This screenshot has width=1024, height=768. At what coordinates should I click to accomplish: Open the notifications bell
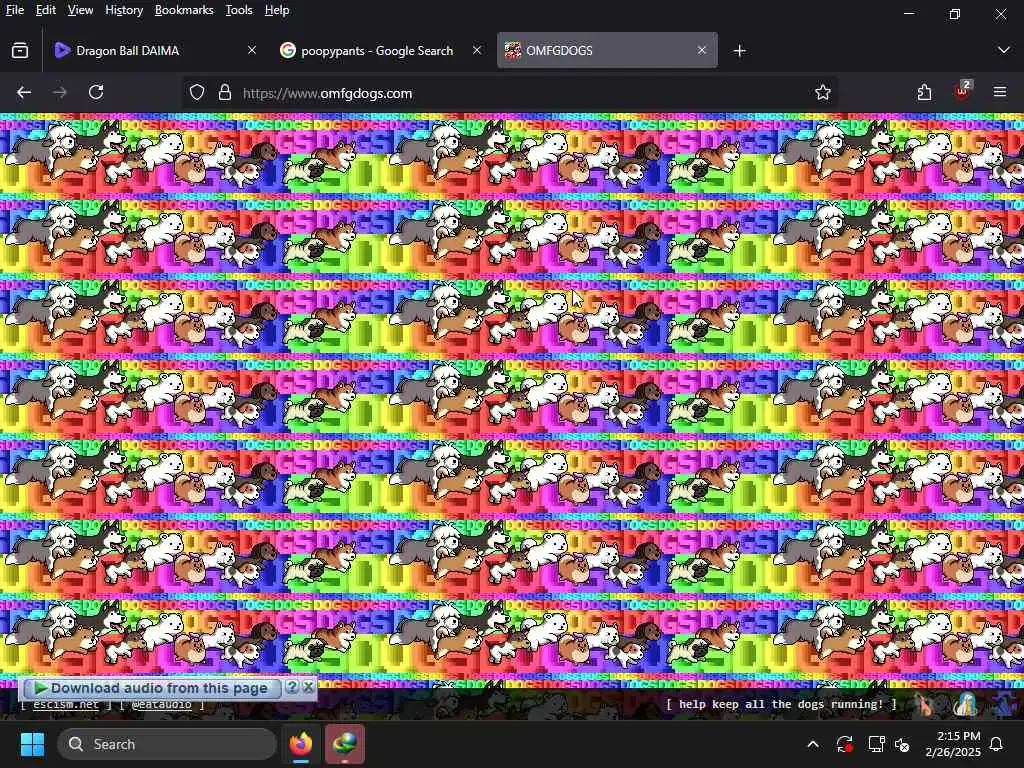pos(997,744)
